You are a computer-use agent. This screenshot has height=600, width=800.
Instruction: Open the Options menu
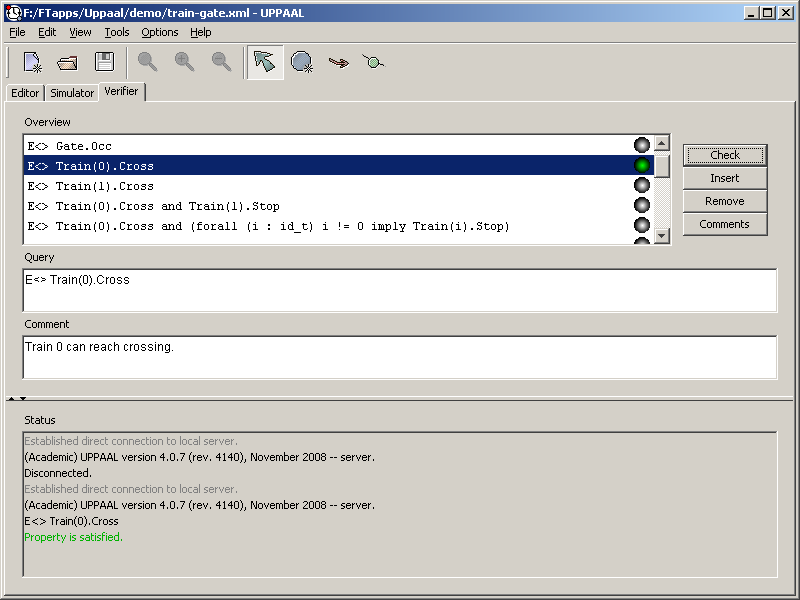click(x=160, y=32)
